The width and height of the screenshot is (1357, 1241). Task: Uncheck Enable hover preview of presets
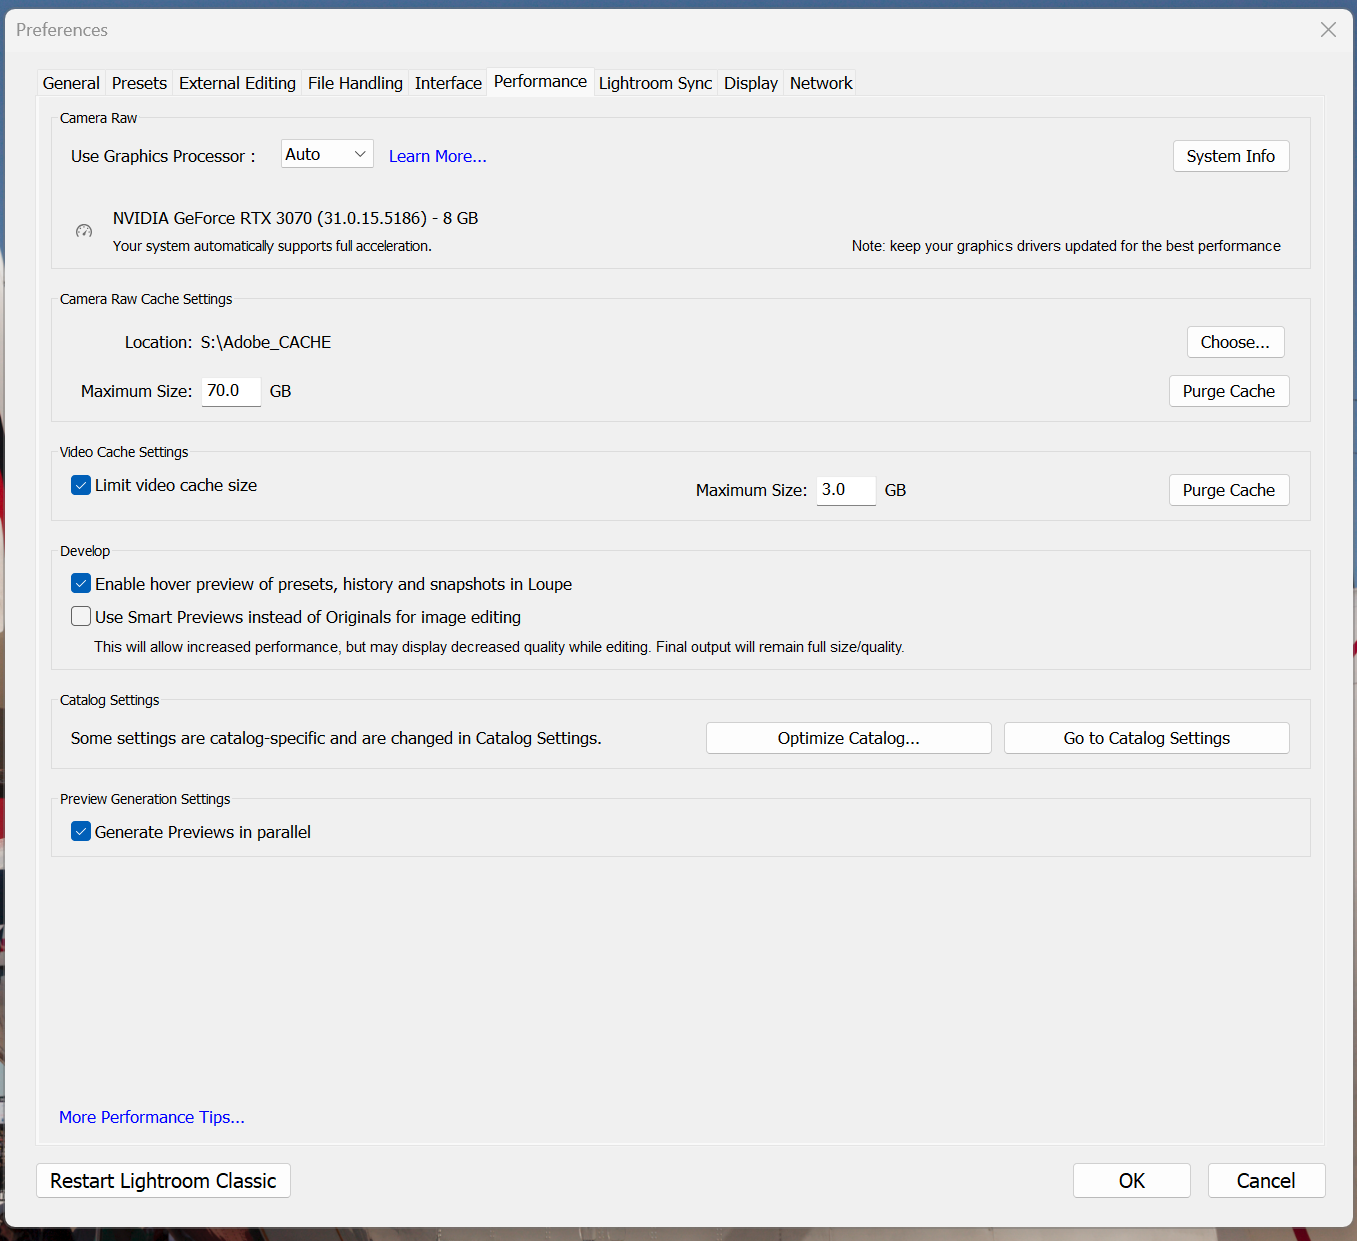(80, 583)
